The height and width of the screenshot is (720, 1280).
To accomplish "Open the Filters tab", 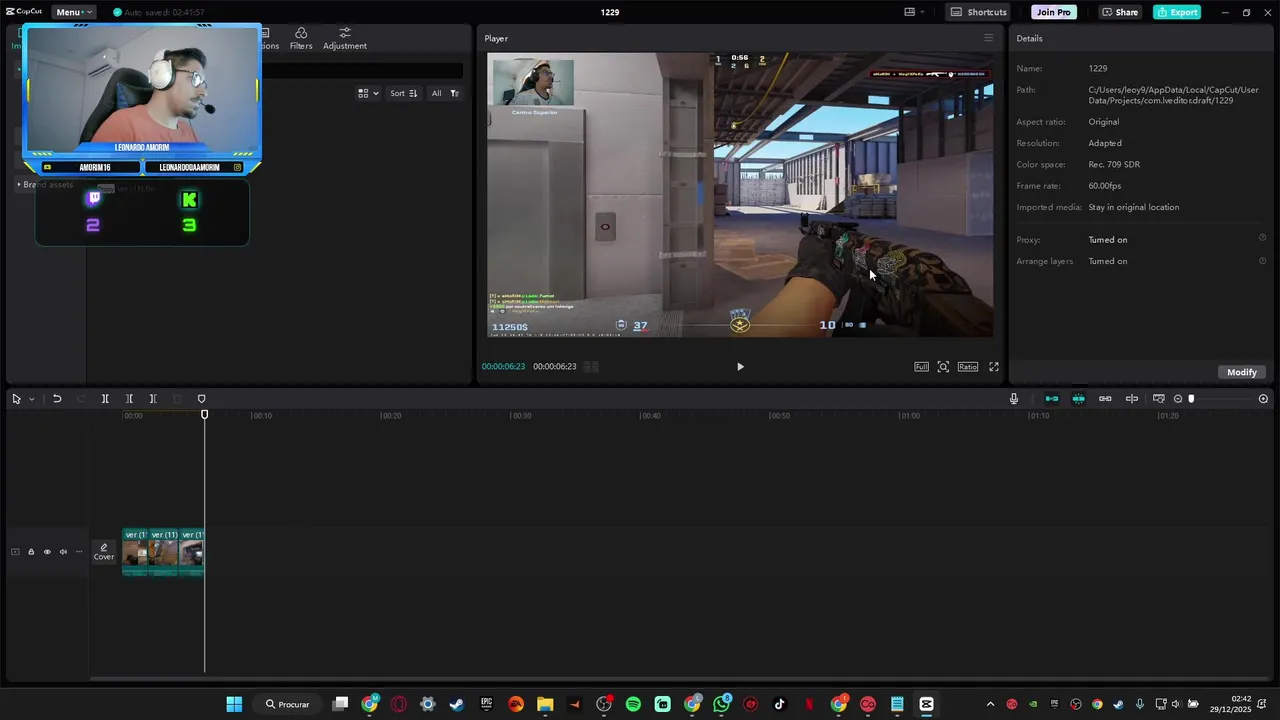I will 301,39.
